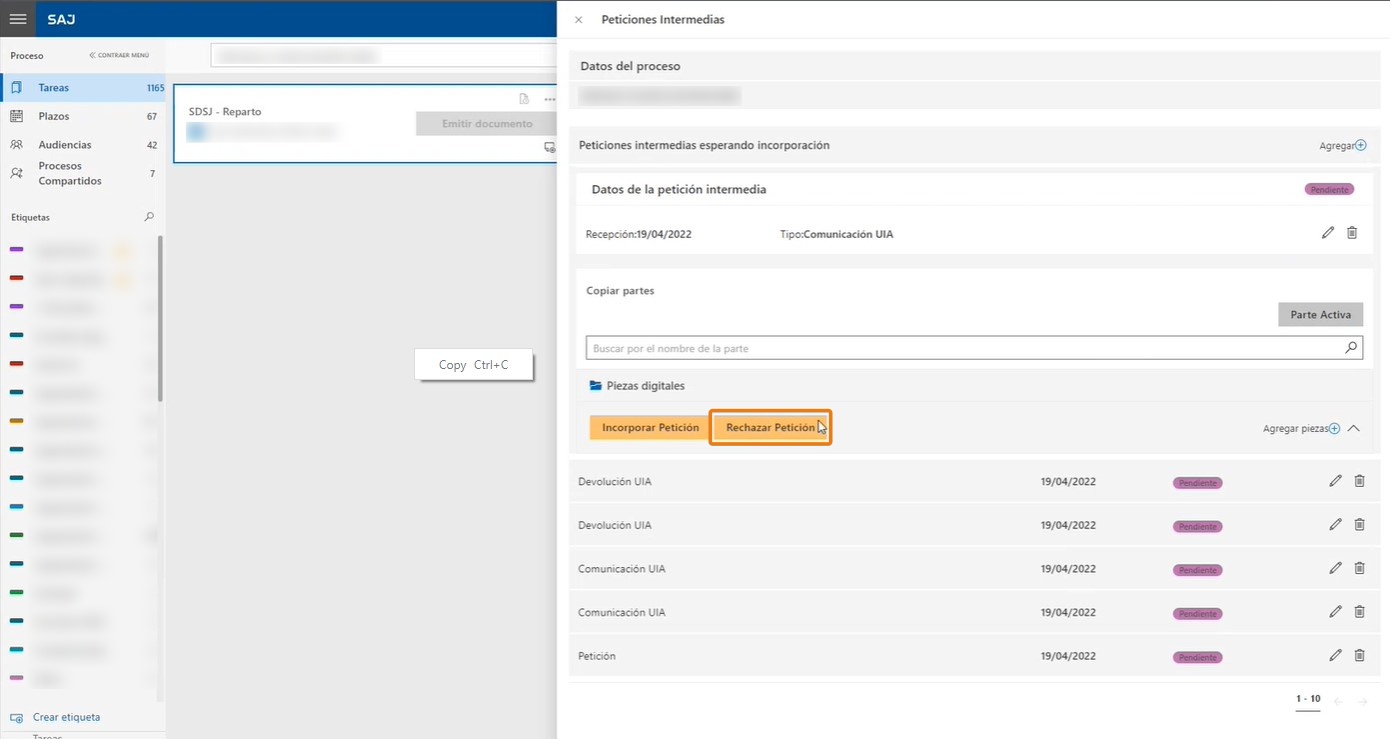Viewport: 1390px width, 739px height.
Task: Click the magnifier in the party name search
Action: tap(1351, 348)
